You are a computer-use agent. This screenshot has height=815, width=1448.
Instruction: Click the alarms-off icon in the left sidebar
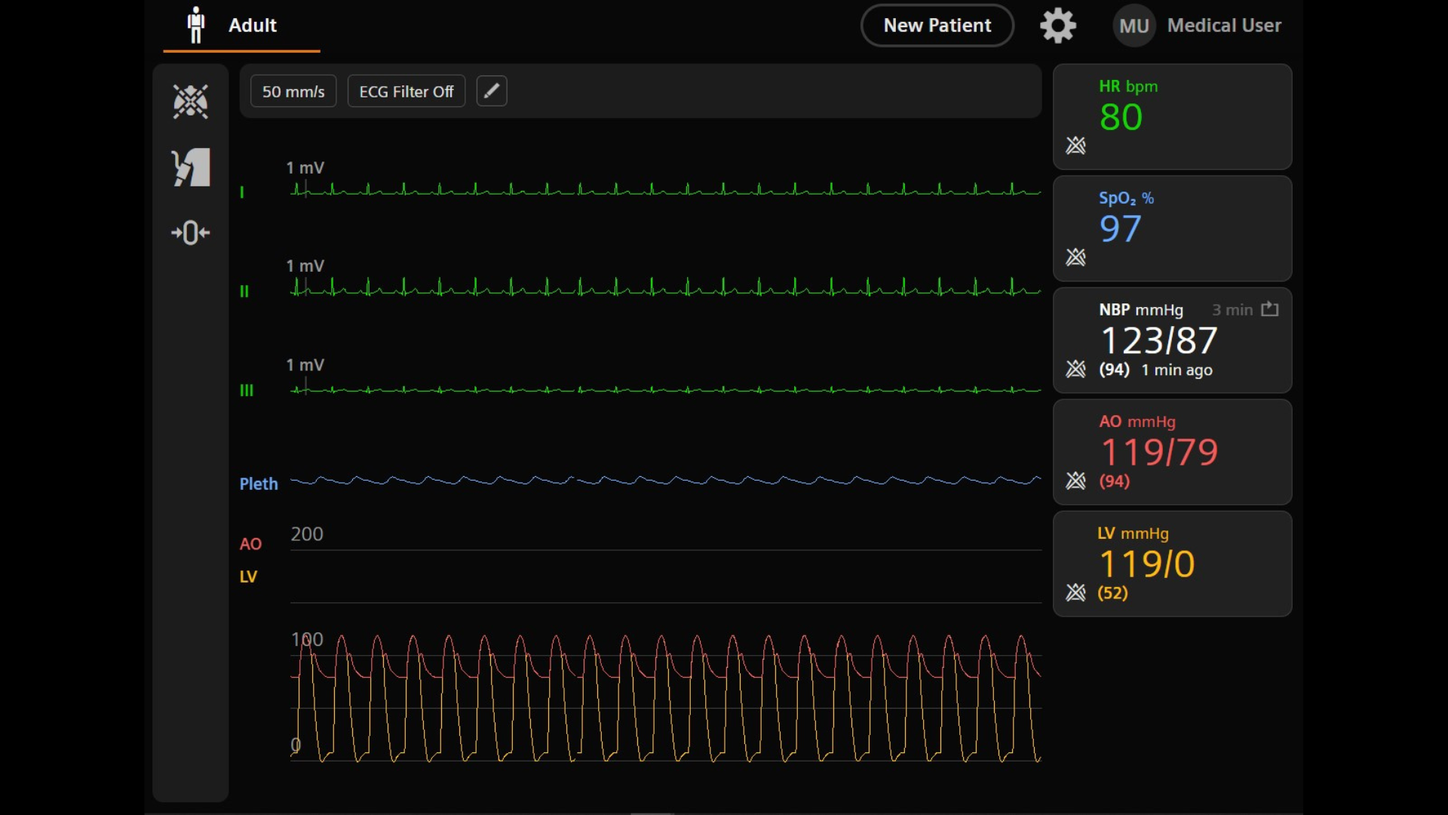(x=190, y=101)
